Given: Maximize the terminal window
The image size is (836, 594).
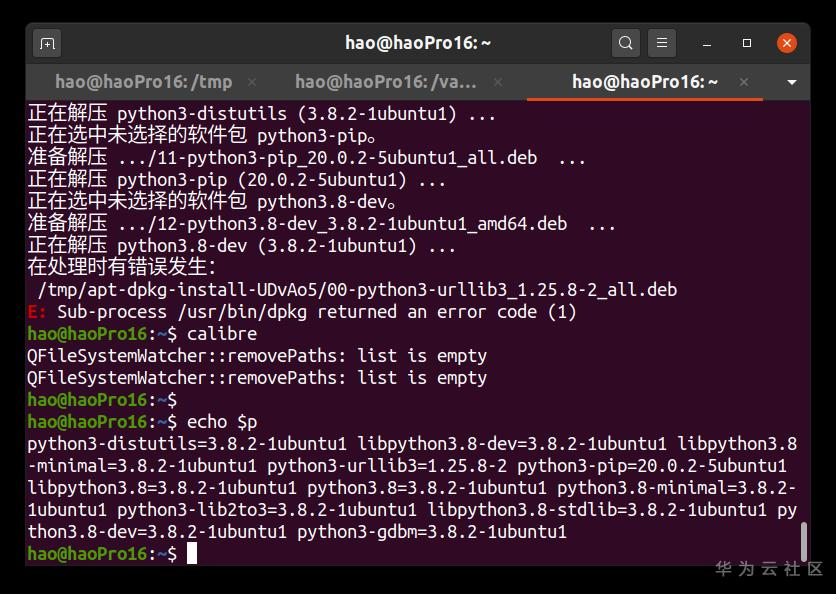Looking at the screenshot, I should 747,43.
